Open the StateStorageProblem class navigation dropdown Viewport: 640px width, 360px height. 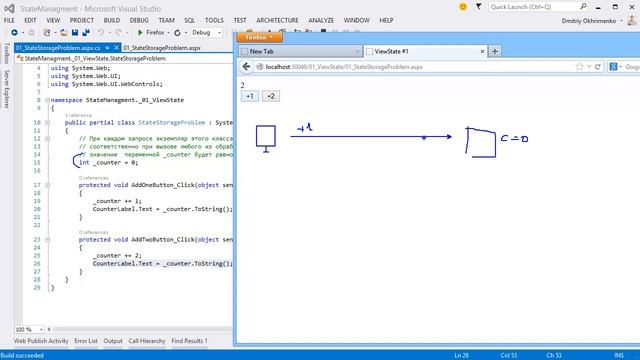coord(124,58)
